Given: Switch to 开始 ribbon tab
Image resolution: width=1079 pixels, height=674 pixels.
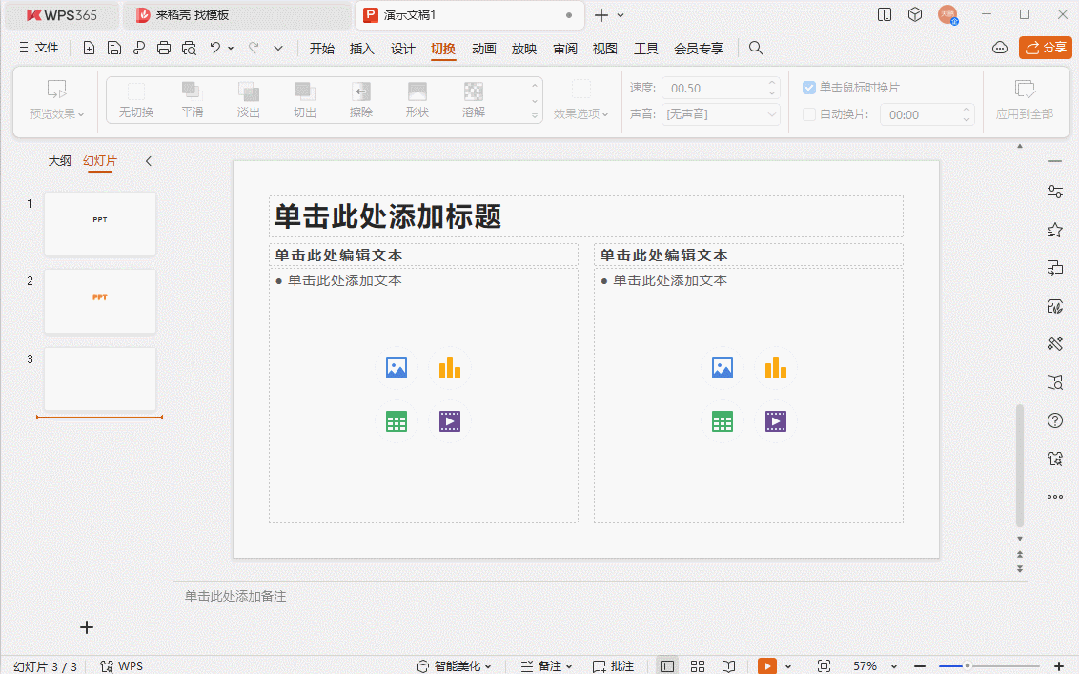Looking at the screenshot, I should coord(322,48).
